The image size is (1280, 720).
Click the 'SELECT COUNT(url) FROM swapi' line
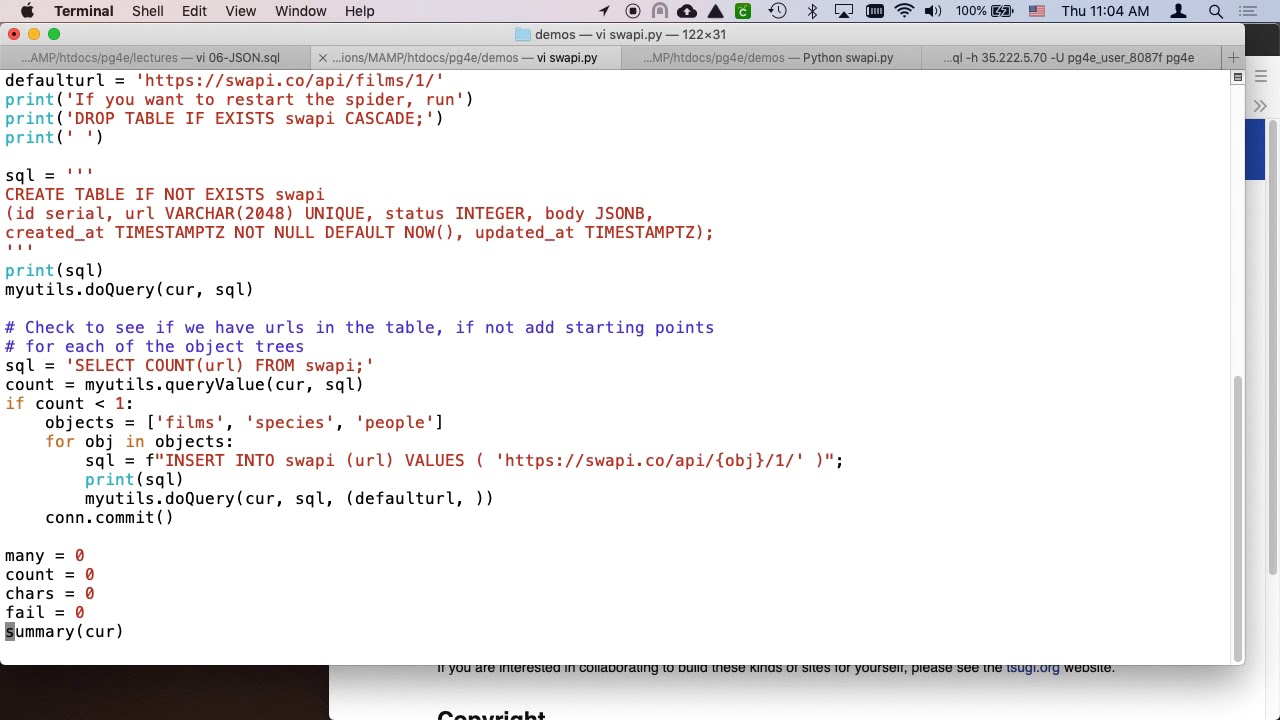click(189, 366)
